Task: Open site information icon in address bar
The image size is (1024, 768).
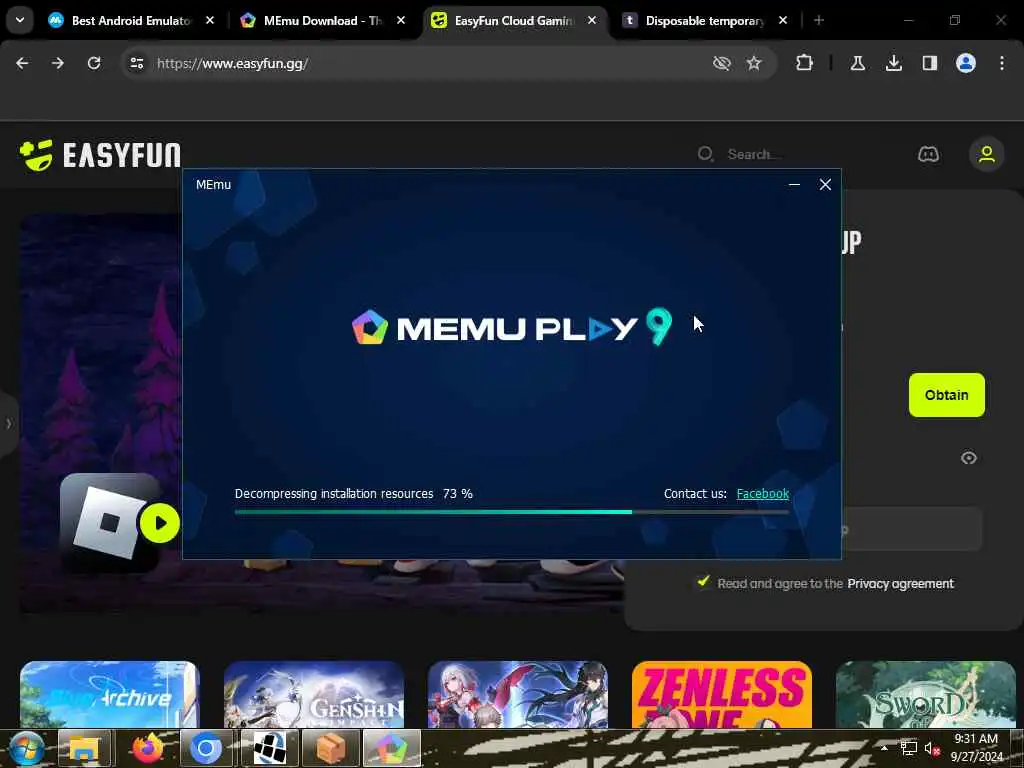Action: [x=136, y=63]
